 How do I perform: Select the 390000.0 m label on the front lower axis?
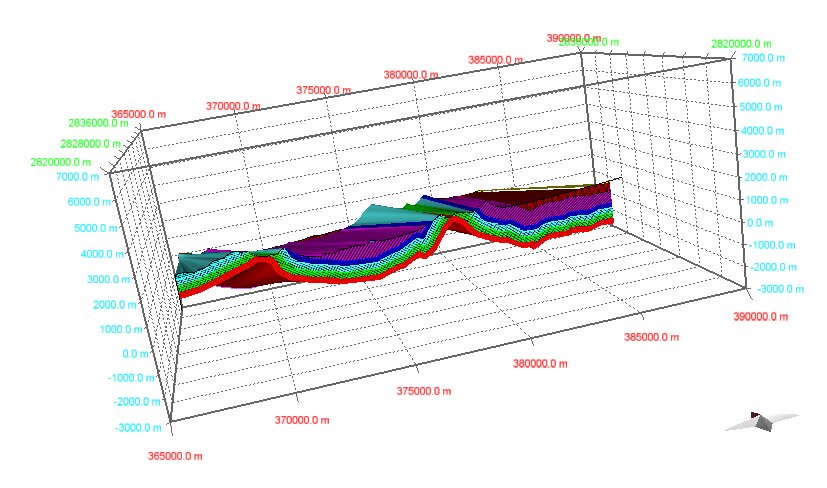[x=761, y=317]
